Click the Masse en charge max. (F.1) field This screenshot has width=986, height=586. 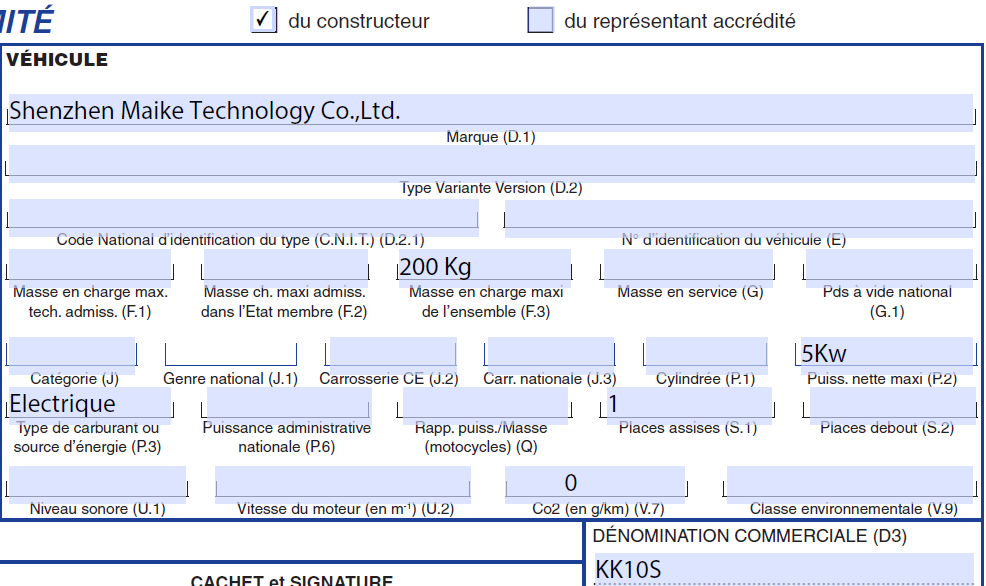pyautogui.click(x=90, y=266)
